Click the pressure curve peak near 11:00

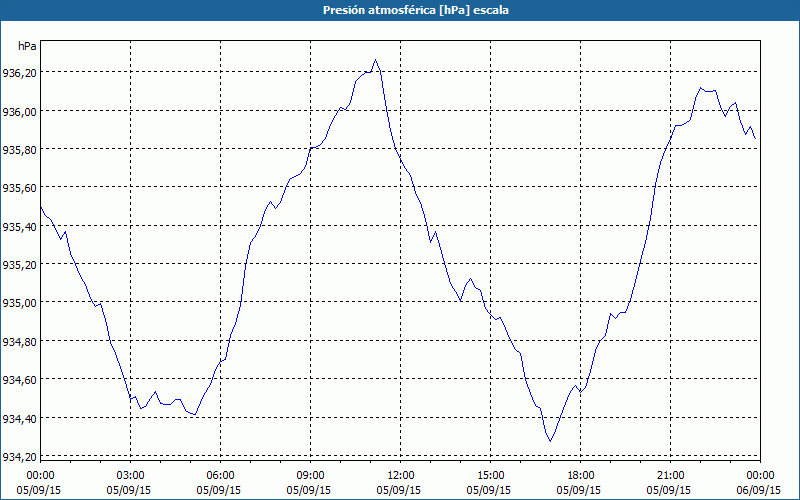coord(376,60)
